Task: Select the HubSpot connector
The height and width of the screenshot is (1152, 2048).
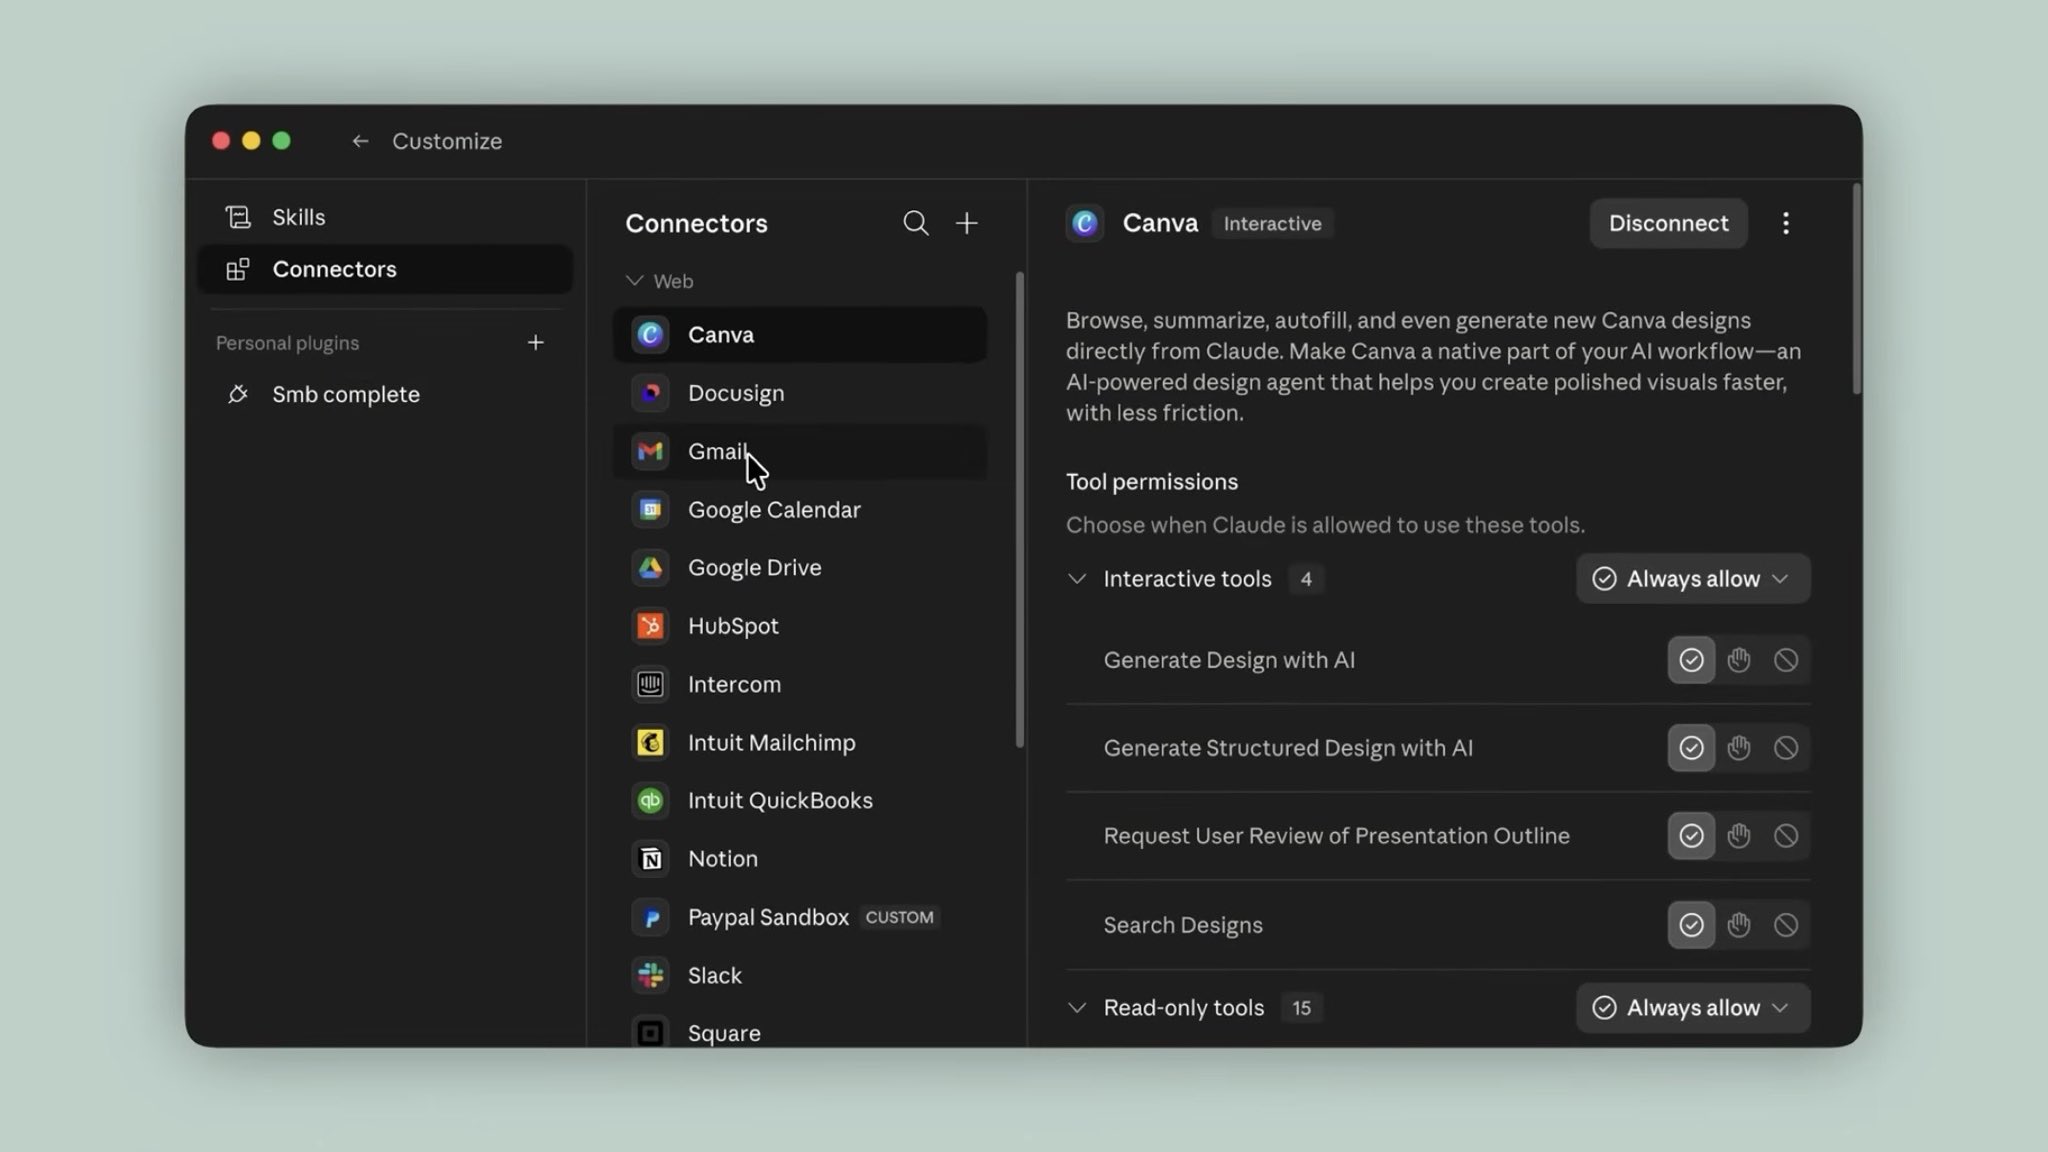Action: click(x=800, y=626)
